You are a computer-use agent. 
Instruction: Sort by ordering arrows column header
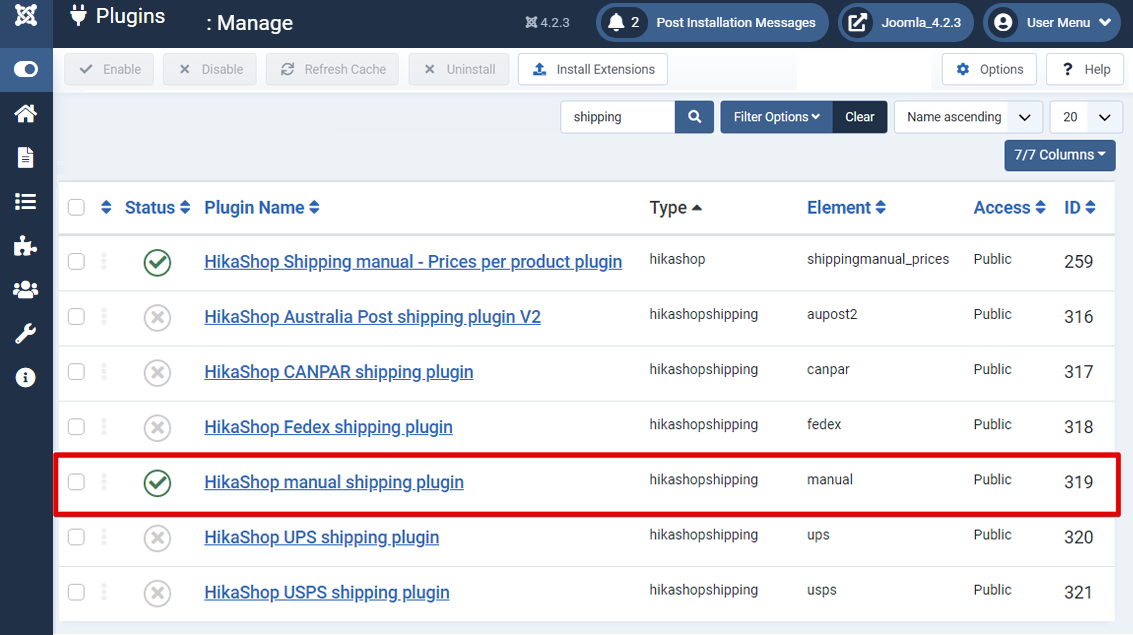(106, 207)
